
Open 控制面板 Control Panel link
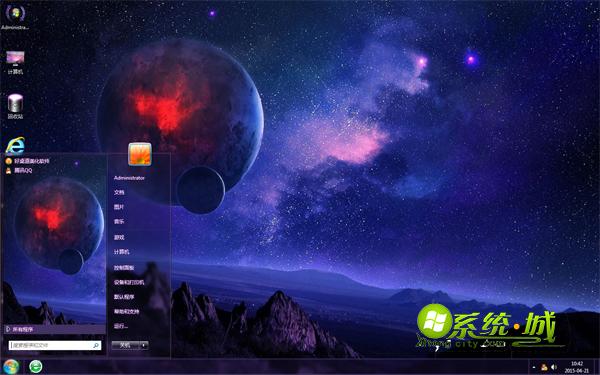[x=124, y=268]
